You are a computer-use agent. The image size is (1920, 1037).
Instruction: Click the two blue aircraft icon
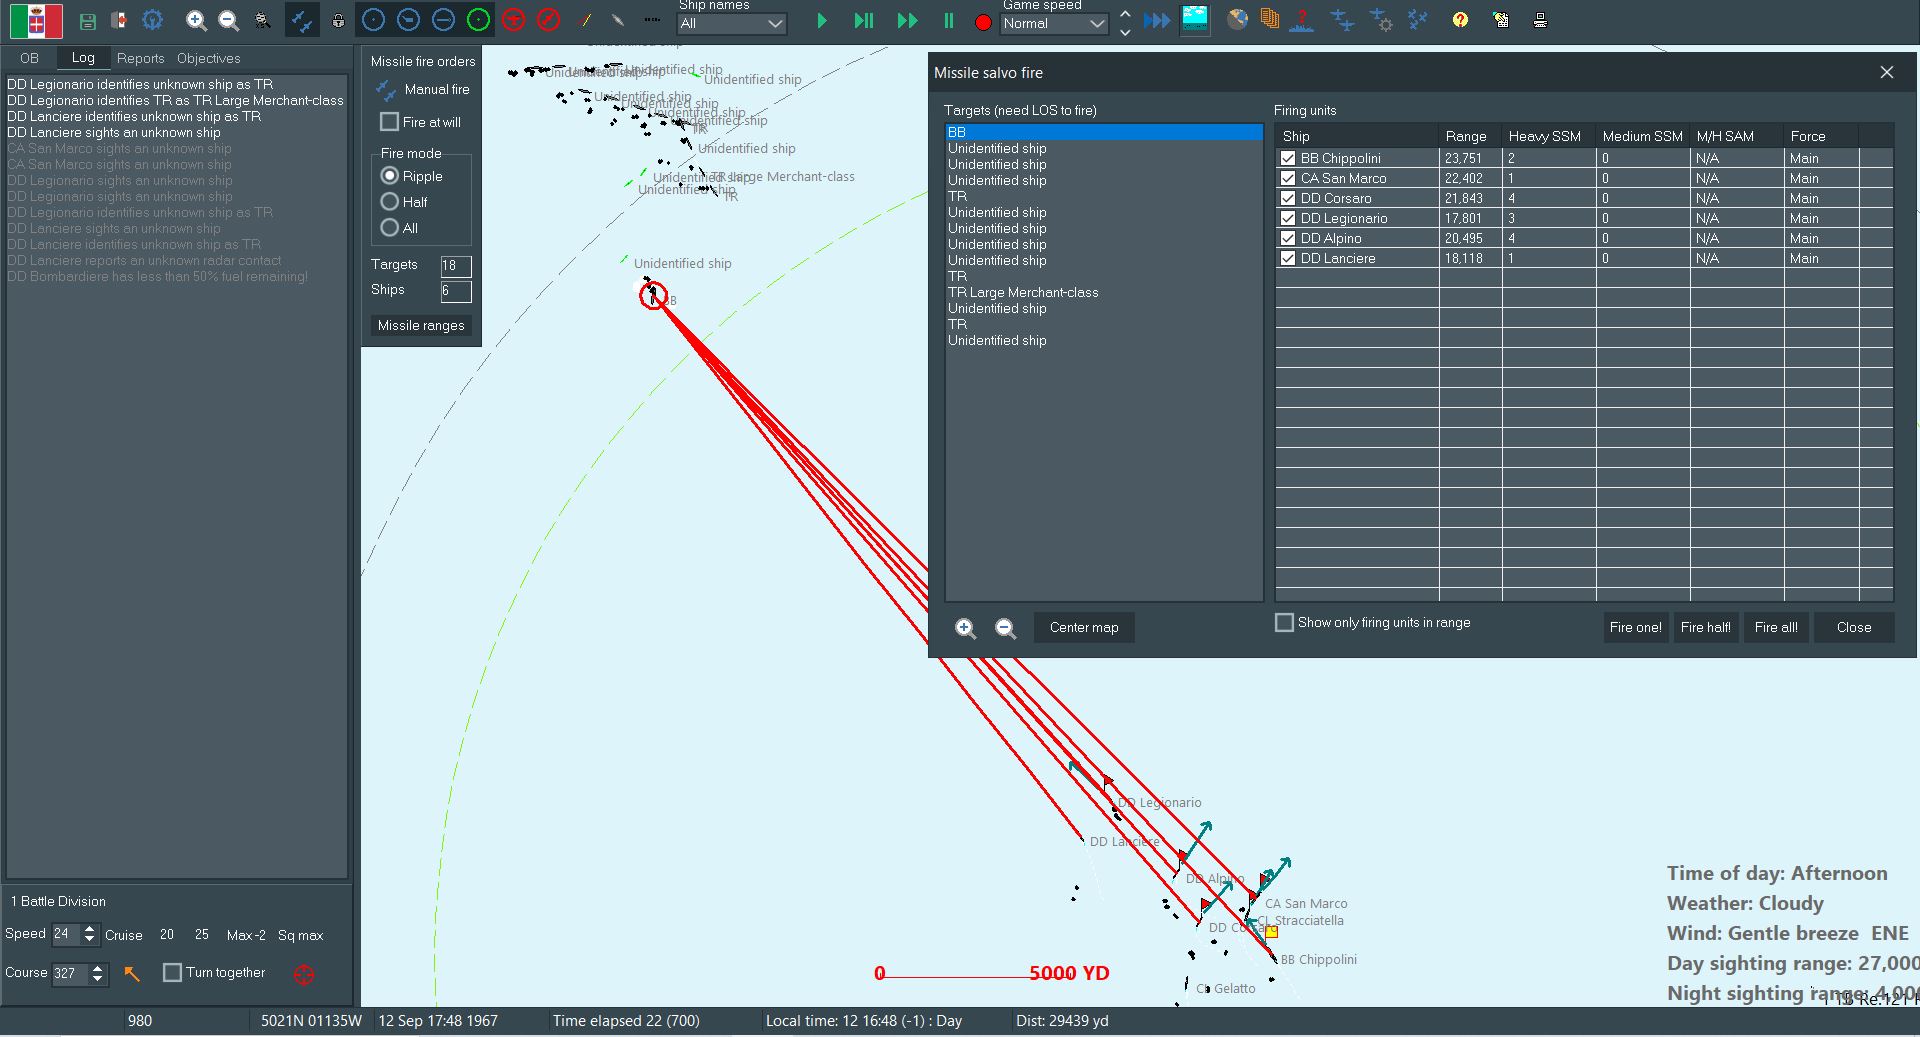(1343, 20)
